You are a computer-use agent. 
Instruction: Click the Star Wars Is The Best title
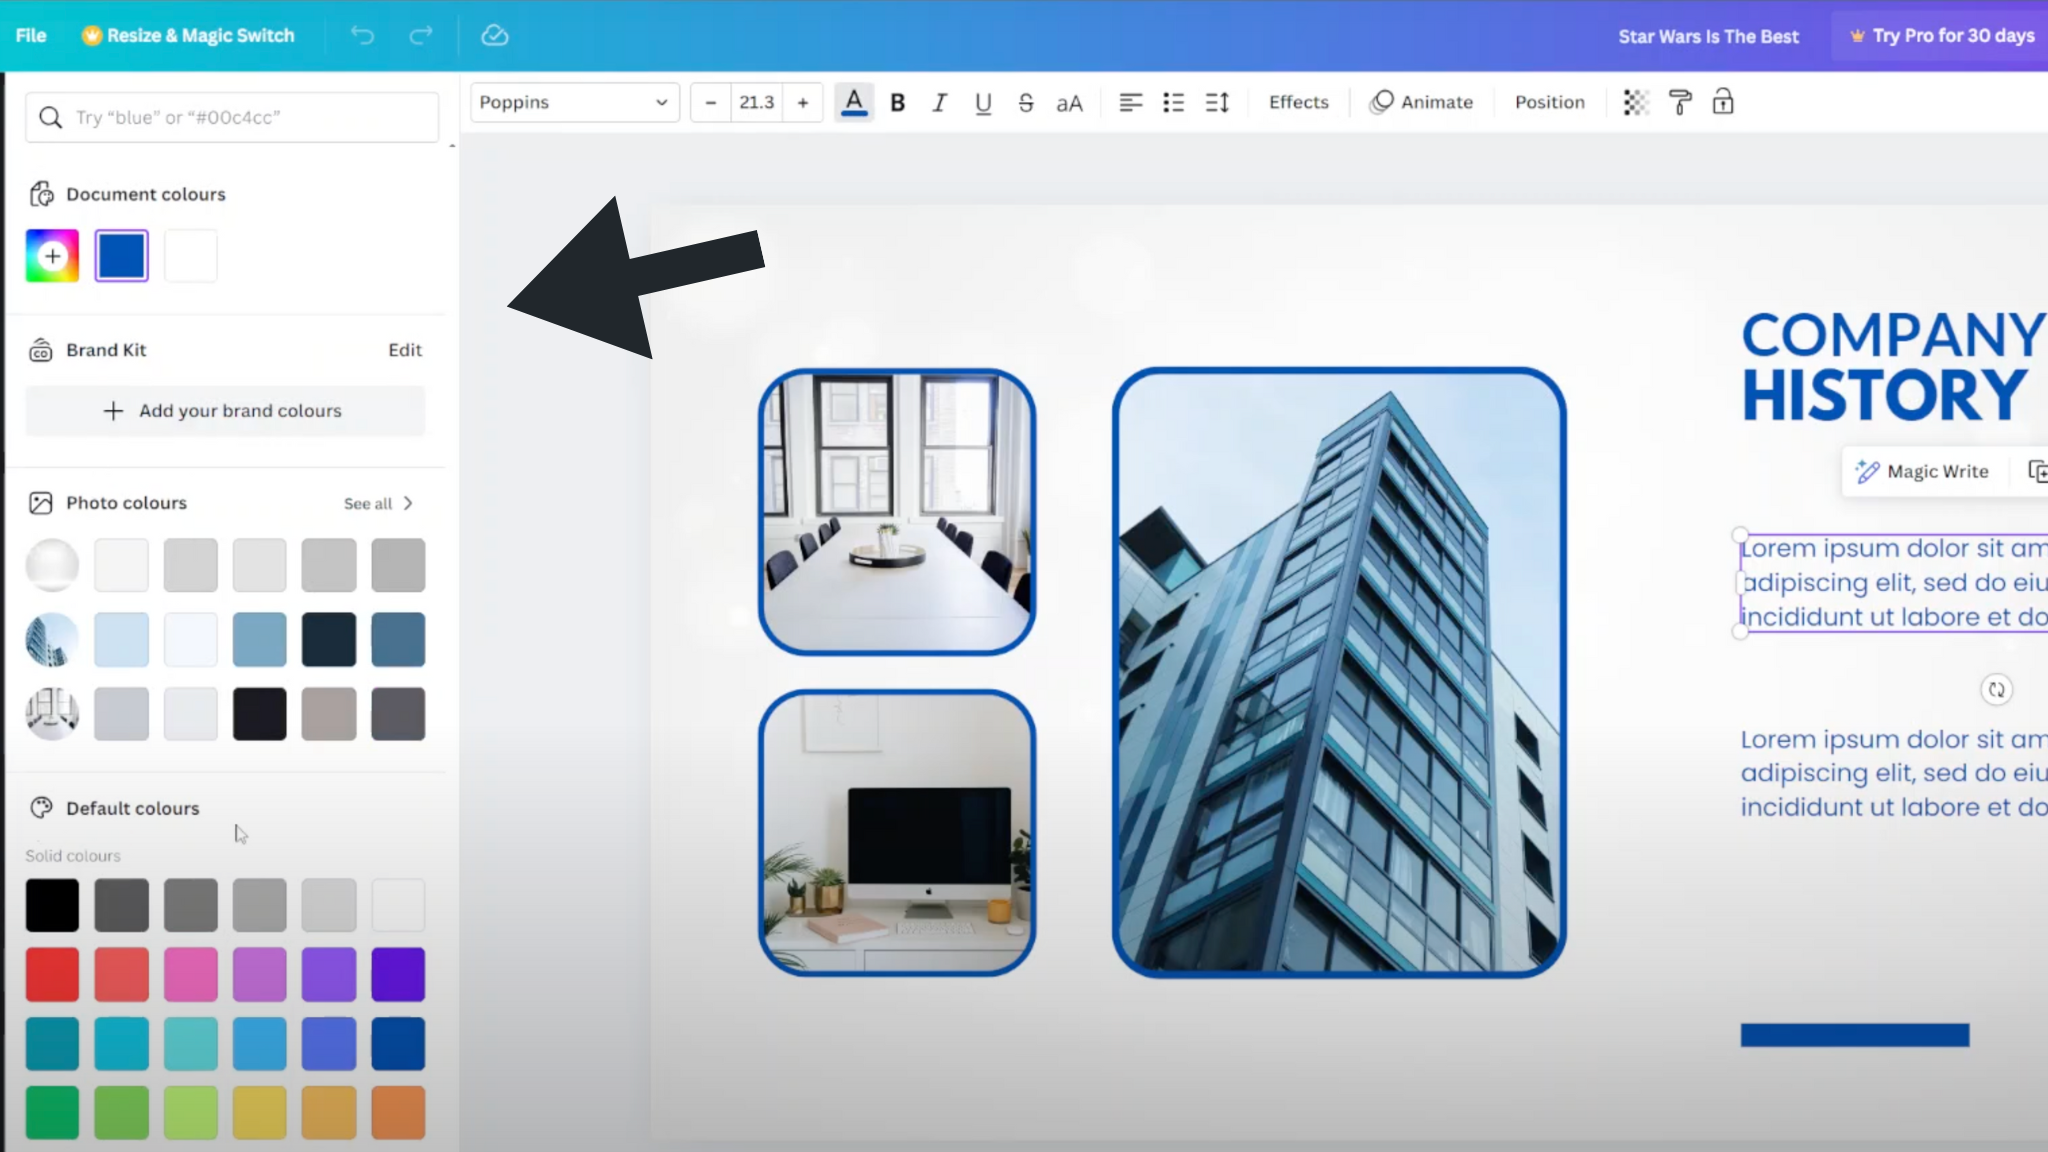1708,36
